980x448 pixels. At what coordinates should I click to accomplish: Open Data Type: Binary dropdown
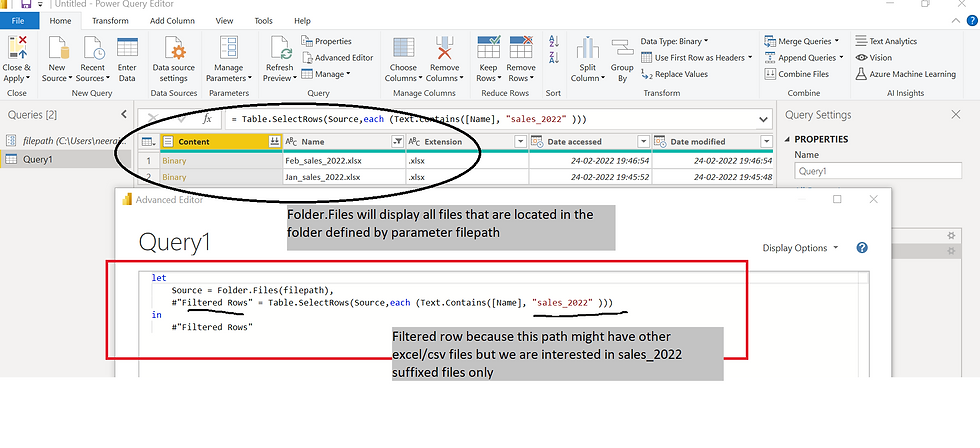pos(674,41)
